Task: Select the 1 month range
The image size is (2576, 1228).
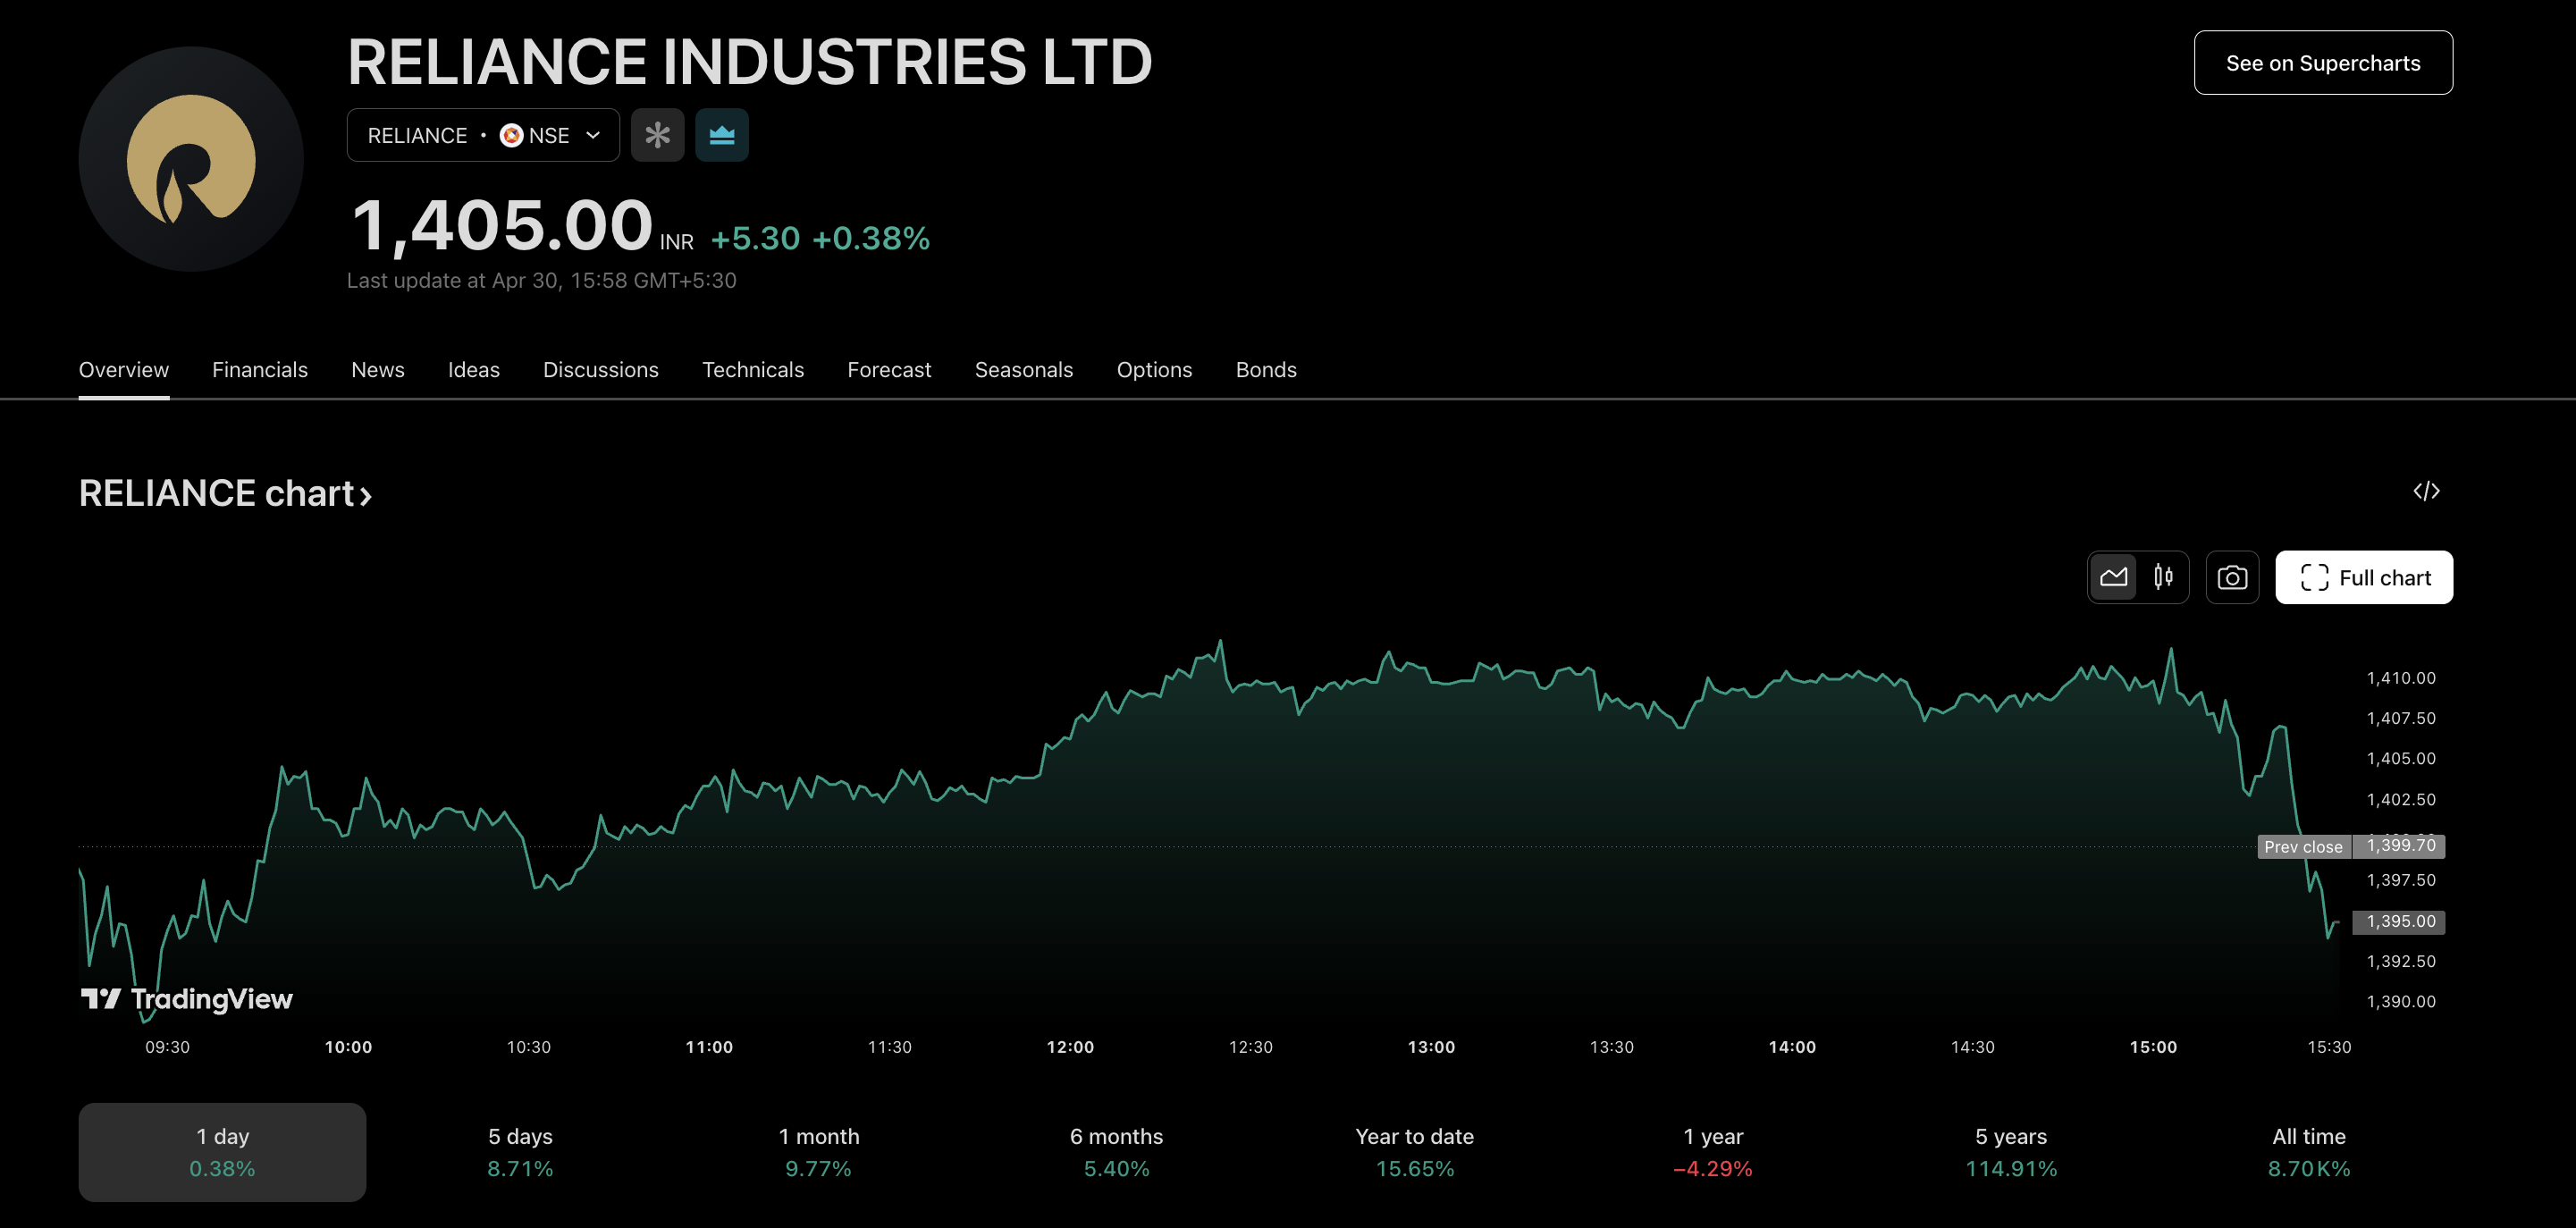Action: (x=818, y=1152)
